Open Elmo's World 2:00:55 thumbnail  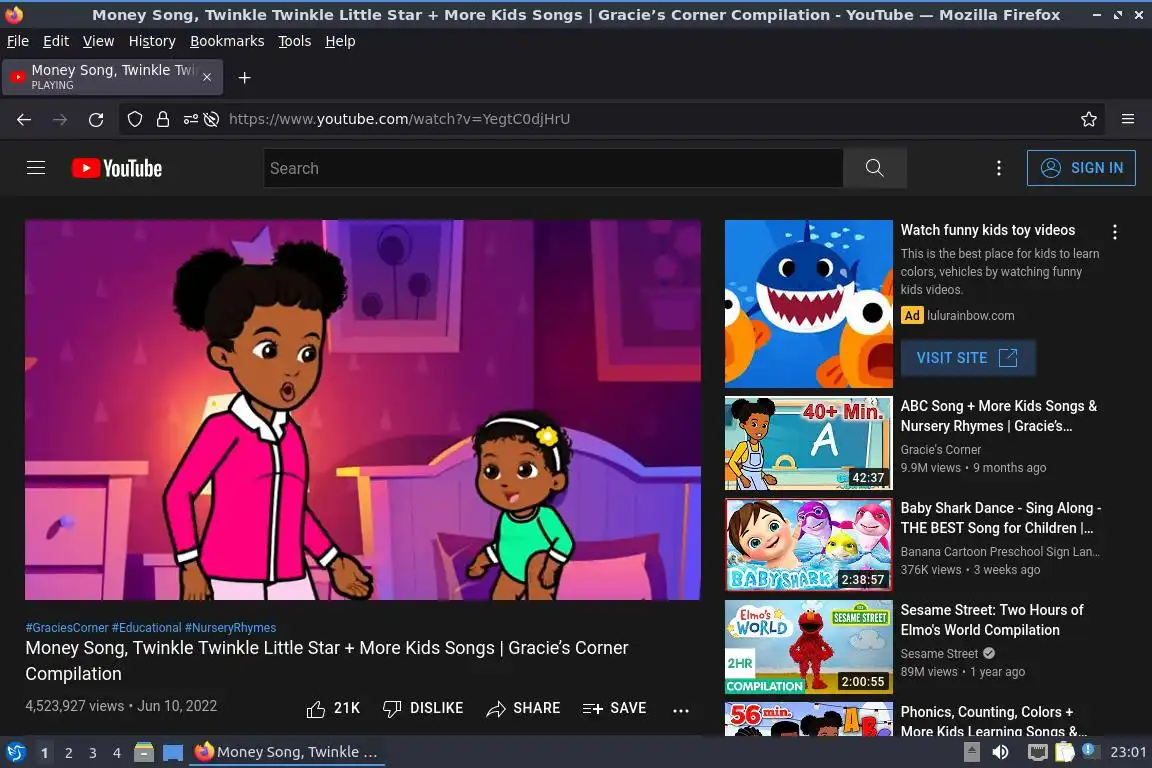tap(808, 647)
